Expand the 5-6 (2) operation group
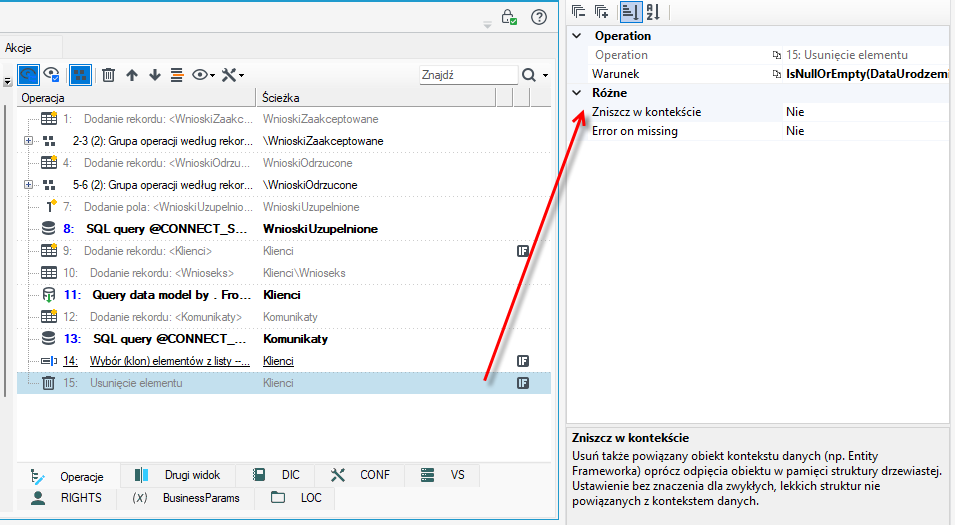The image size is (955, 525). tap(28, 185)
